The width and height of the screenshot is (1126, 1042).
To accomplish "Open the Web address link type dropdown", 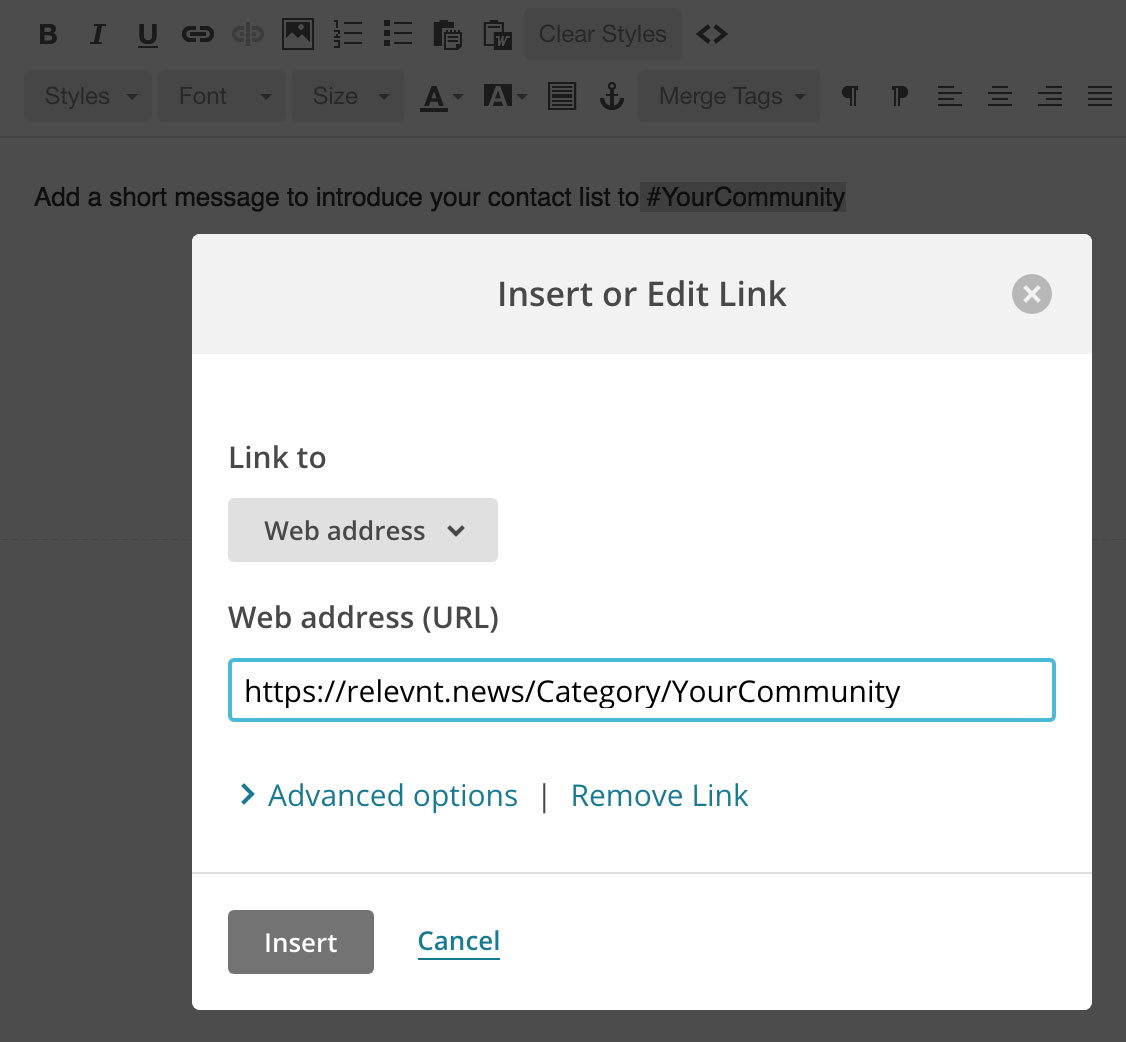I will point(363,530).
